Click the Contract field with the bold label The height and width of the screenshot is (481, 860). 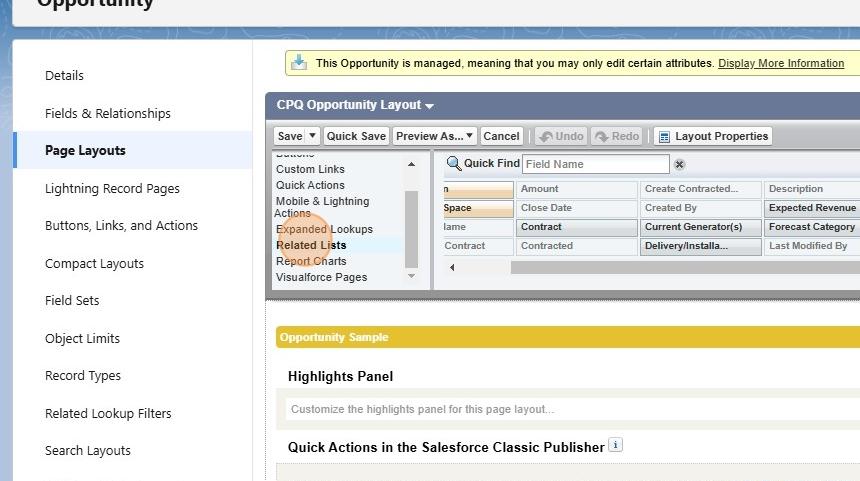coord(576,227)
